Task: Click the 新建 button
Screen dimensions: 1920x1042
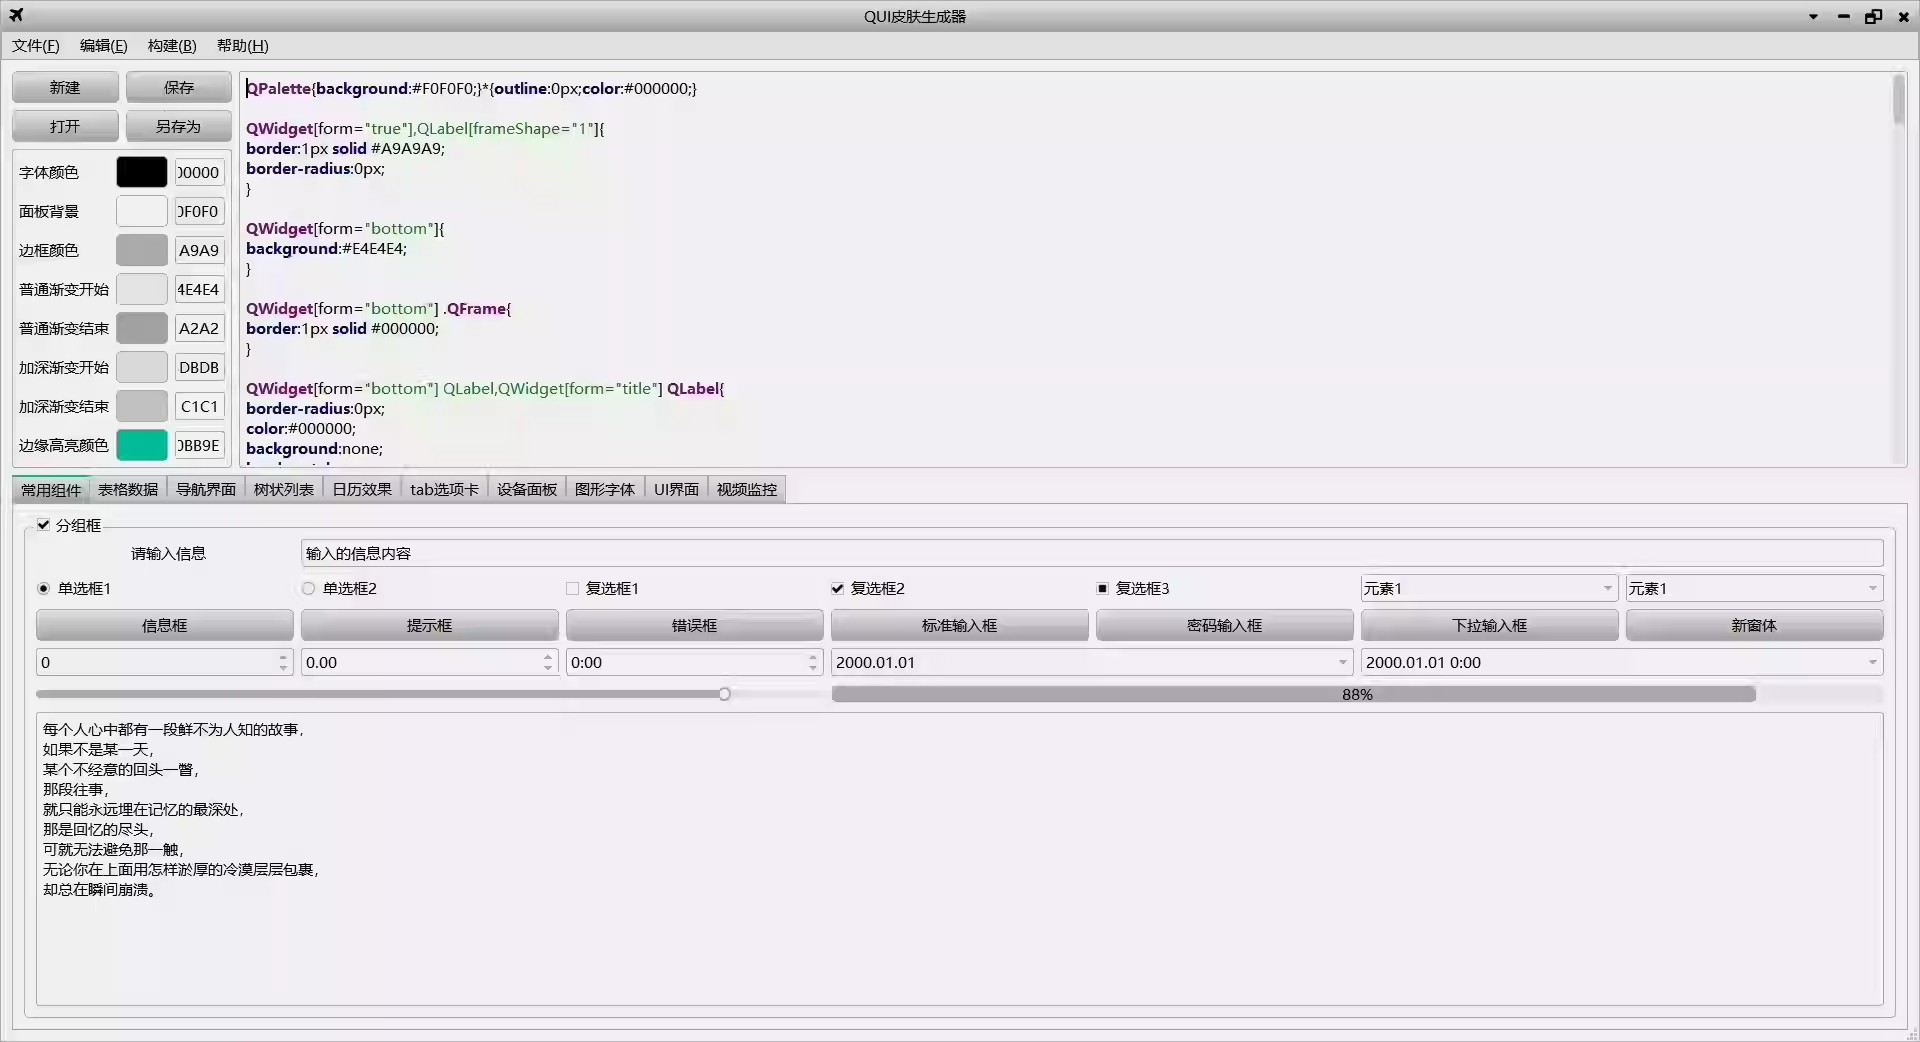Action: [x=65, y=87]
